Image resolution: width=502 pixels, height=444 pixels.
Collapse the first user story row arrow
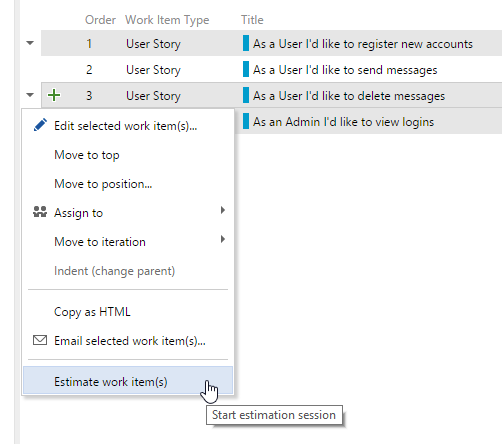[30, 43]
